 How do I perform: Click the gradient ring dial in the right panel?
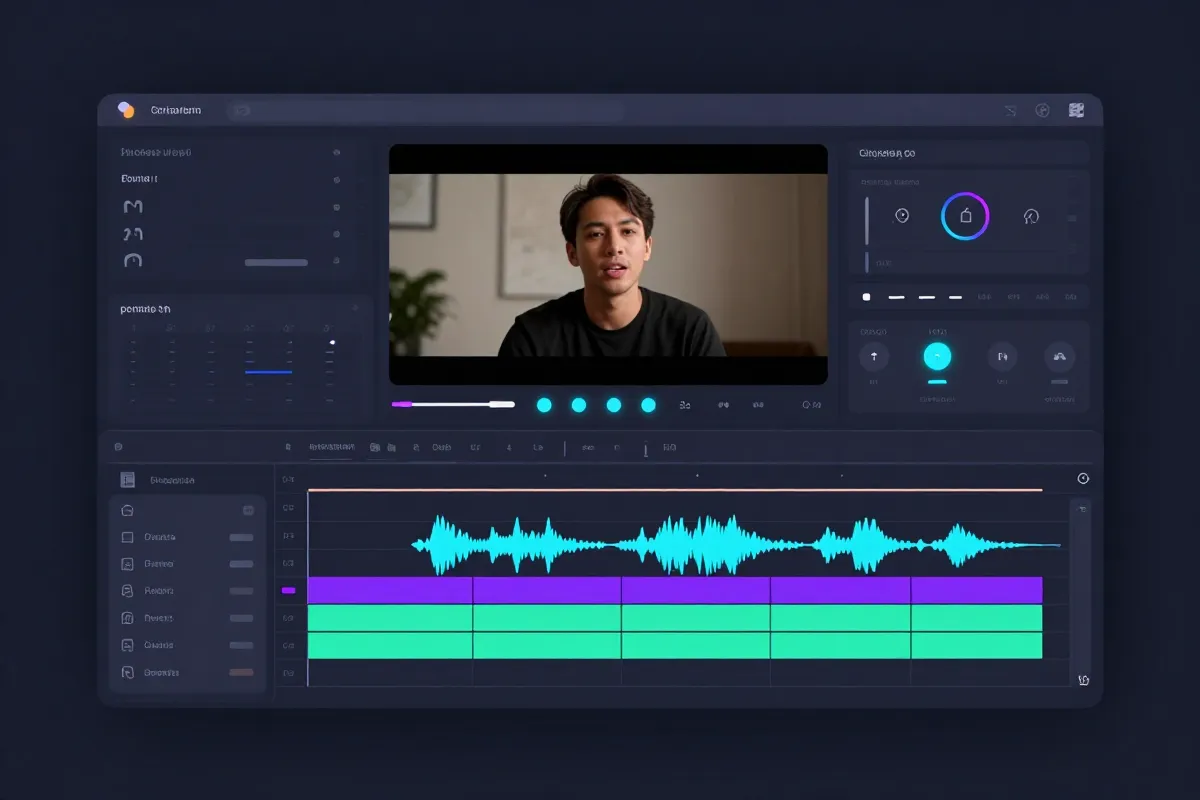pyautogui.click(x=965, y=216)
